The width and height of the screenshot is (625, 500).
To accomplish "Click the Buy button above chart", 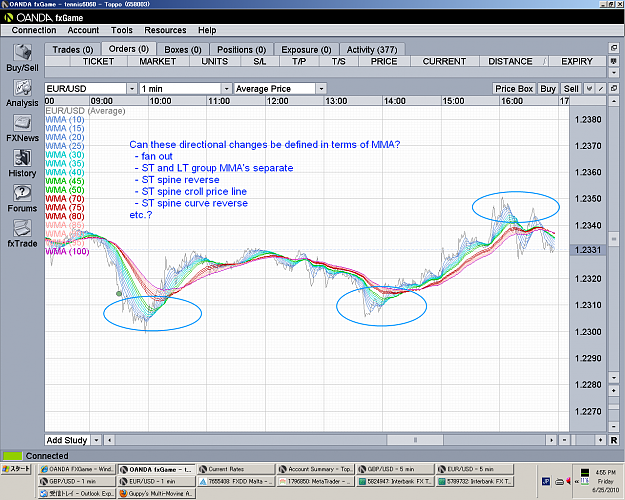I will tap(548, 89).
